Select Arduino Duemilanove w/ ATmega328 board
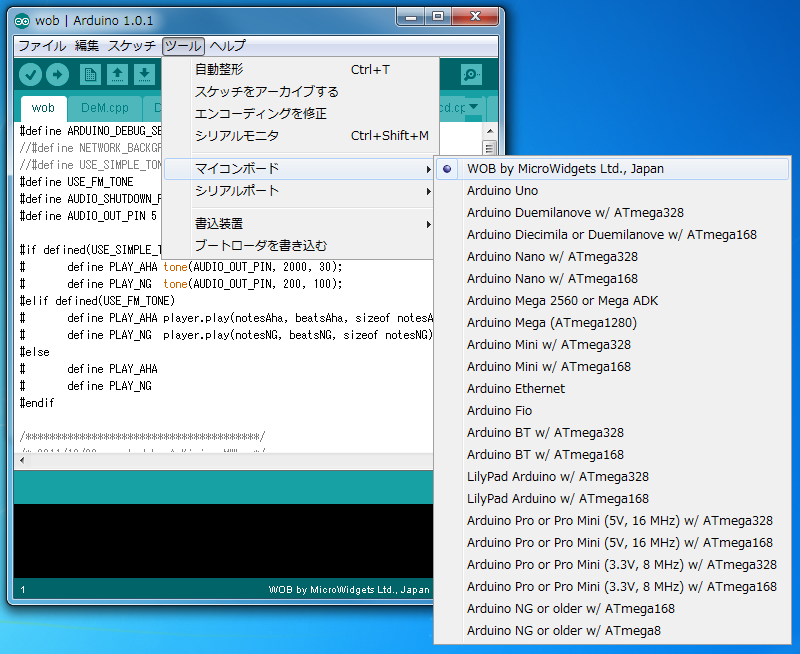The image size is (800, 654). [x=612, y=213]
